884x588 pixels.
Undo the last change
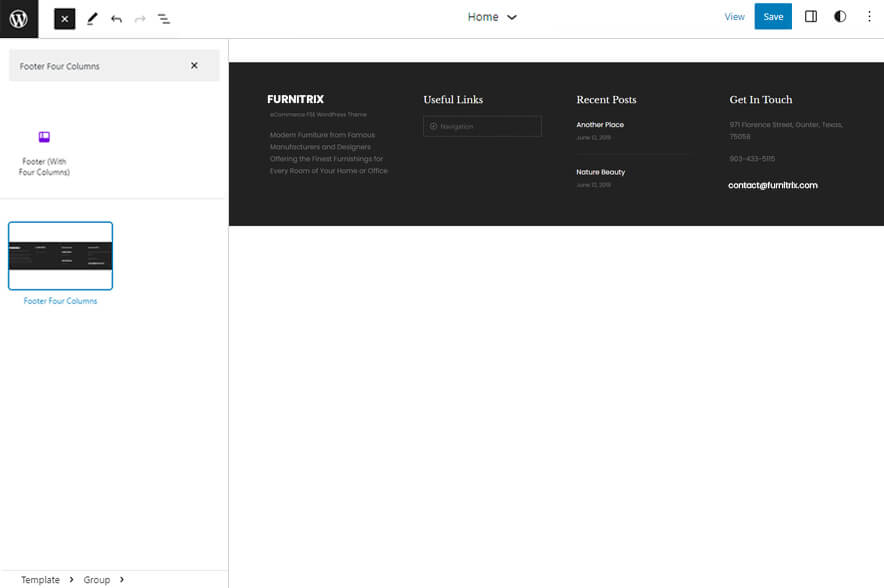[x=115, y=17]
